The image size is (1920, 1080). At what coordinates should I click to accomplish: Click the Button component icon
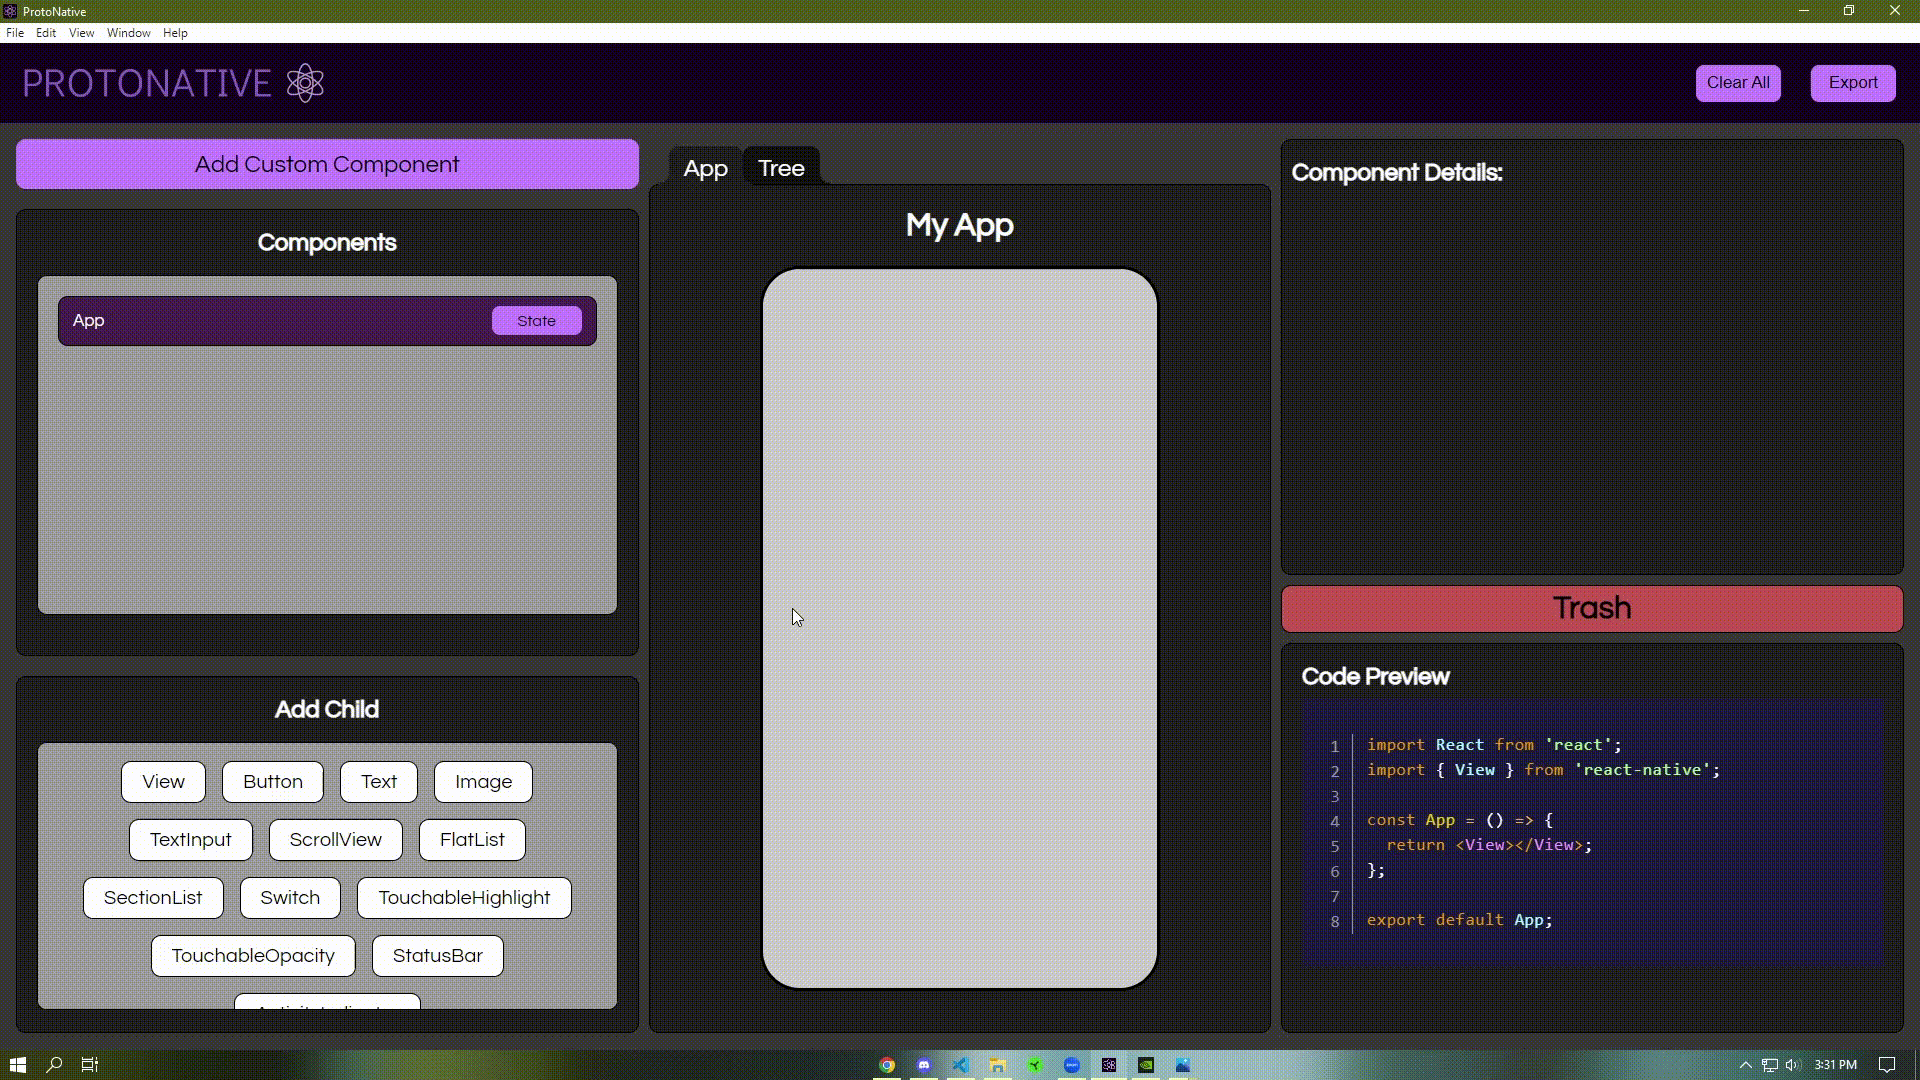[273, 781]
